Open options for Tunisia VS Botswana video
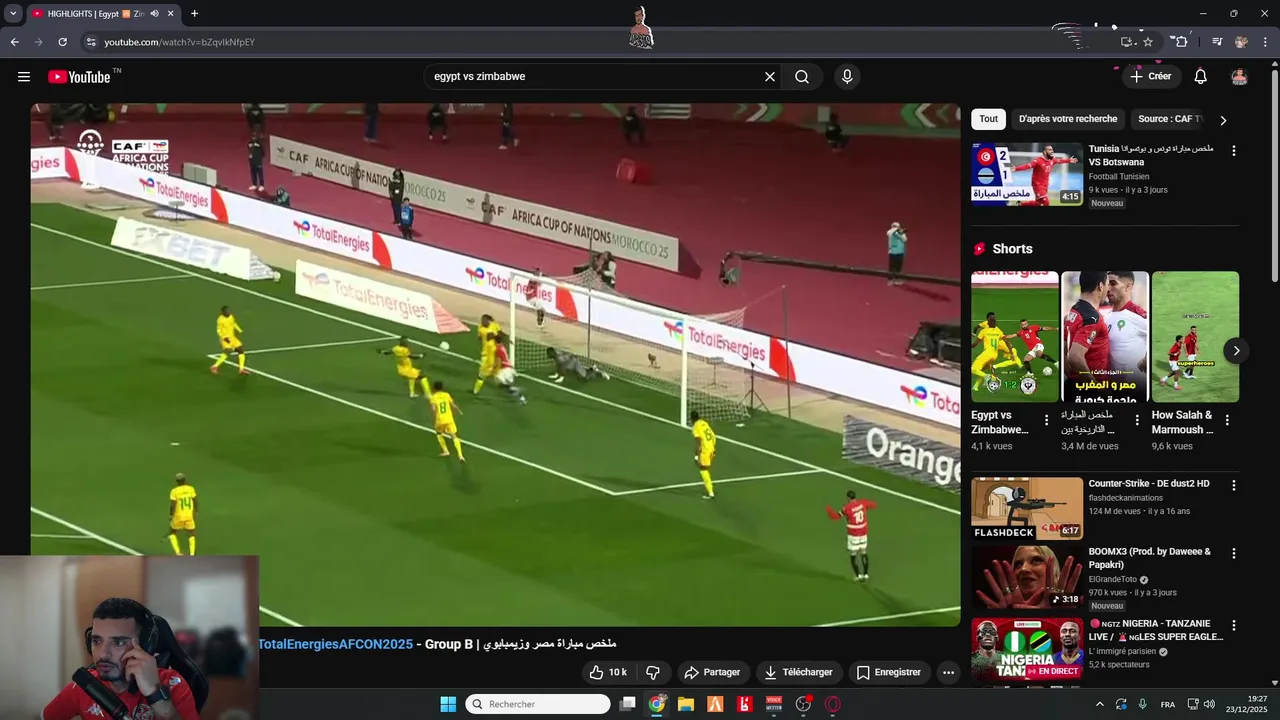This screenshot has height=720, width=1280. (1233, 151)
